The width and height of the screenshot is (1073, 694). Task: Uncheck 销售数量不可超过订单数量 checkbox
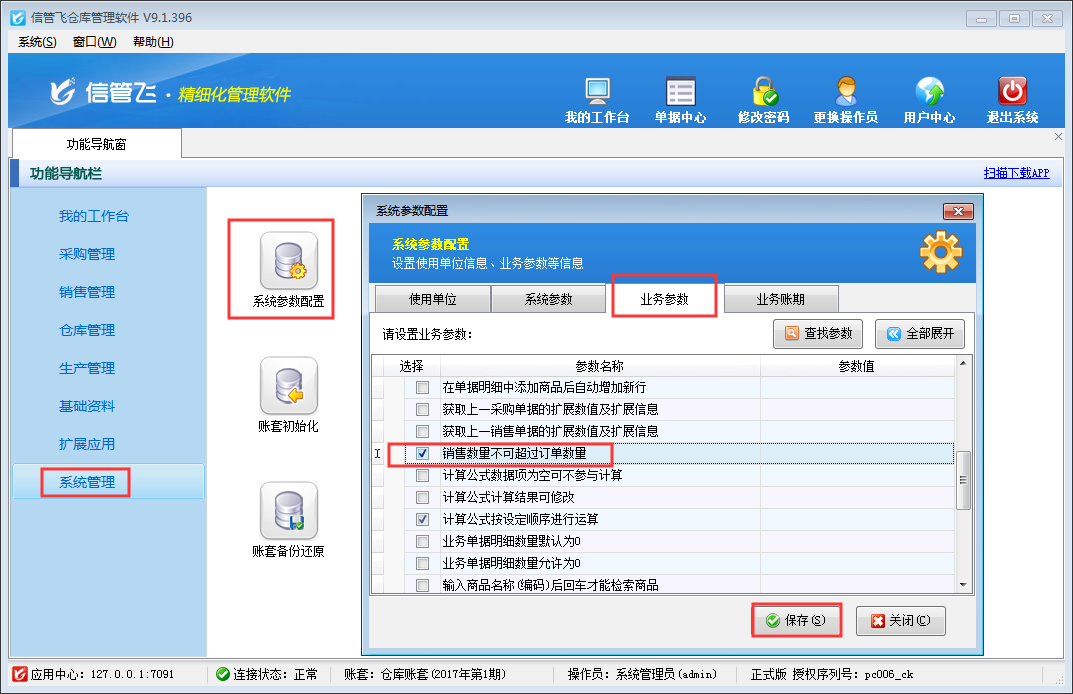tap(422, 454)
